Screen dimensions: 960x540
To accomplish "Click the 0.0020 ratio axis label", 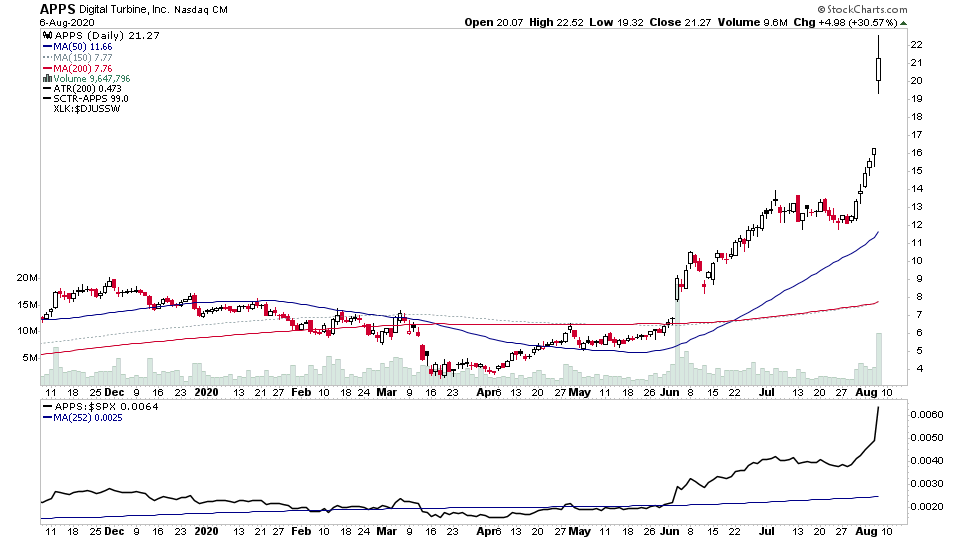I will click(x=927, y=506).
